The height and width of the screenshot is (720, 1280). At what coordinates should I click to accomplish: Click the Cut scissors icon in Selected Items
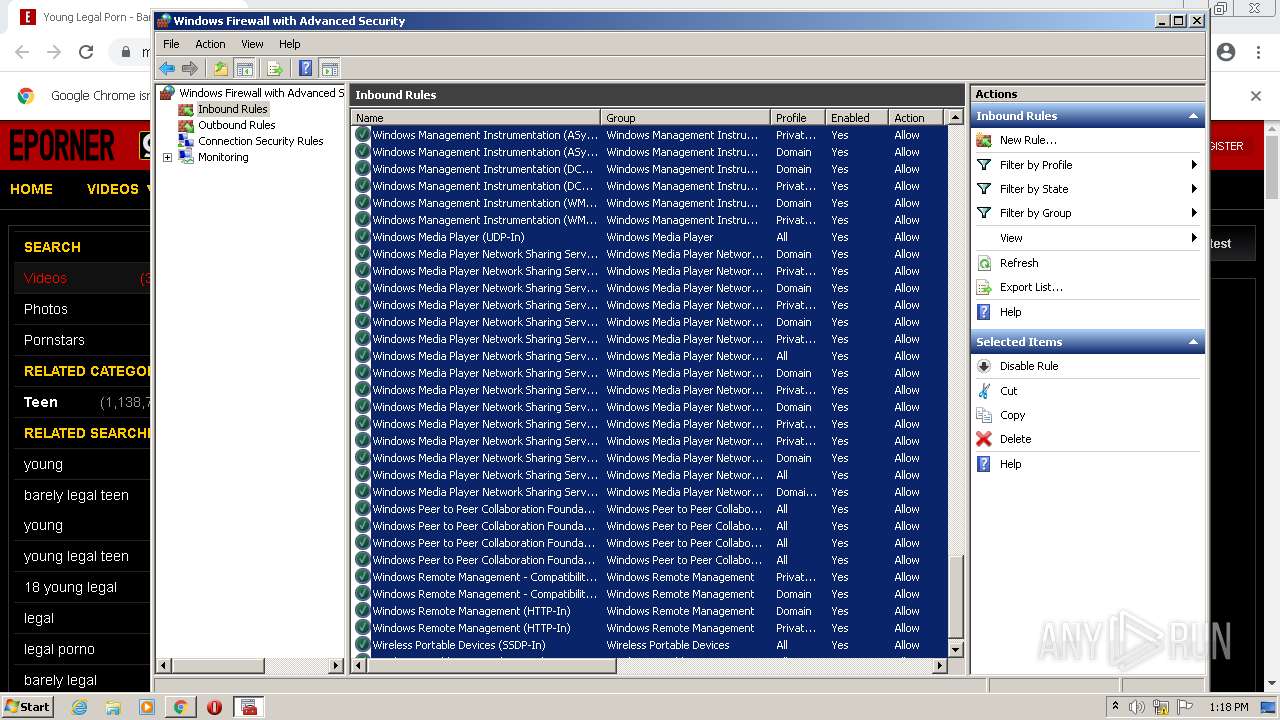point(984,391)
